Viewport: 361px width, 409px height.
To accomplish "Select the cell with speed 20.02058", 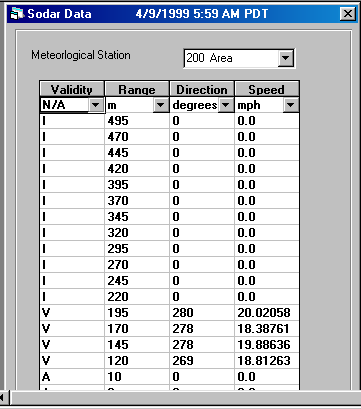I will pyautogui.click(x=267, y=313).
